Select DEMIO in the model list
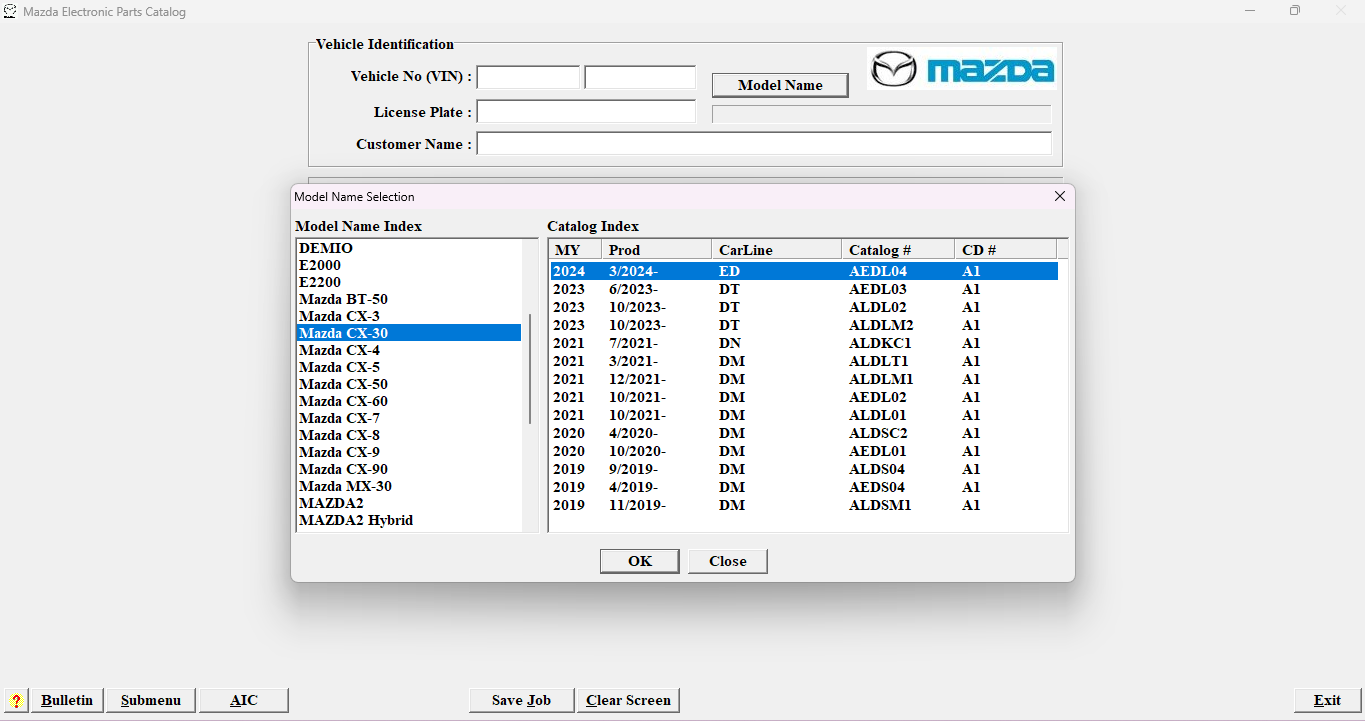This screenshot has height=721, width=1365. pyautogui.click(x=409, y=248)
